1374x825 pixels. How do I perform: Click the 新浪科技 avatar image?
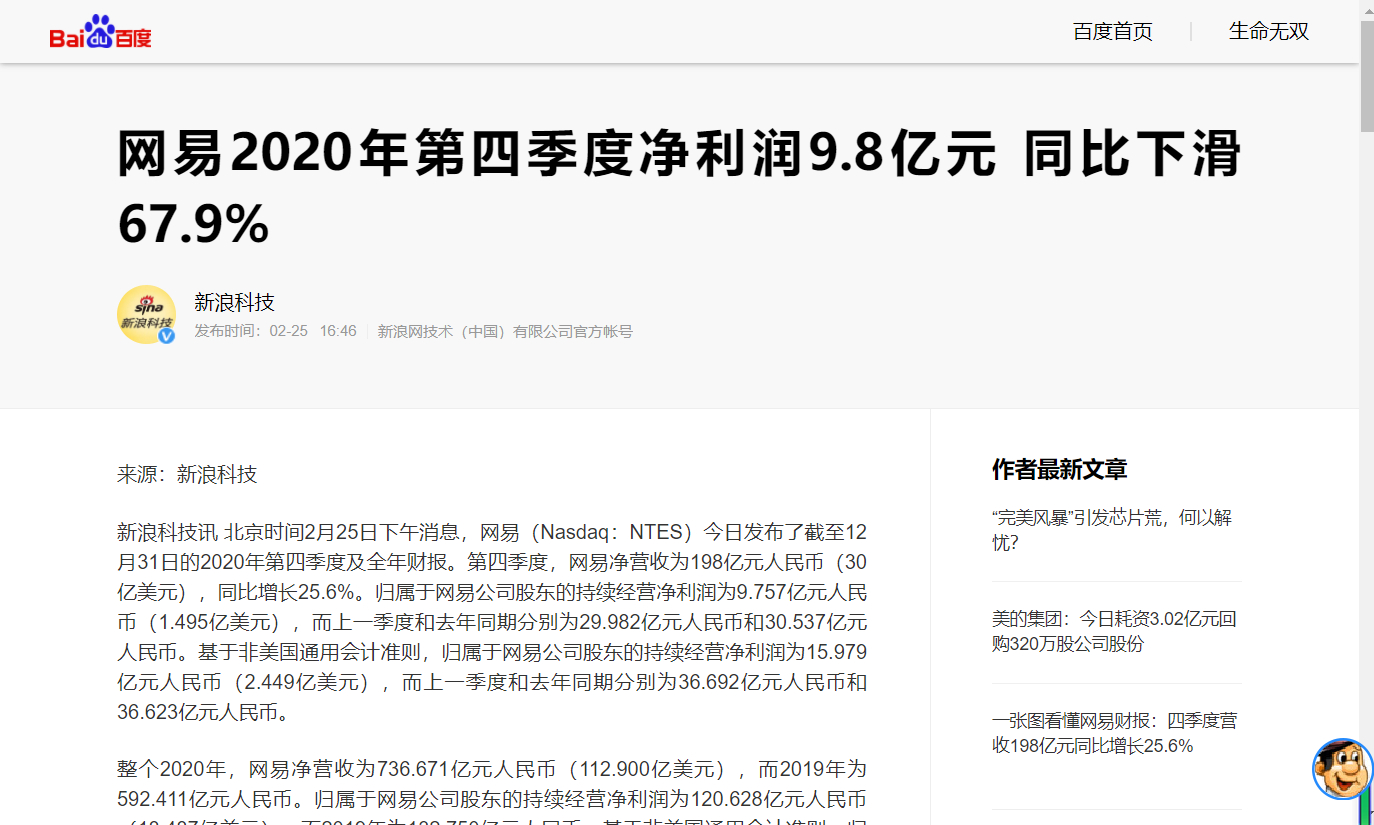click(146, 314)
